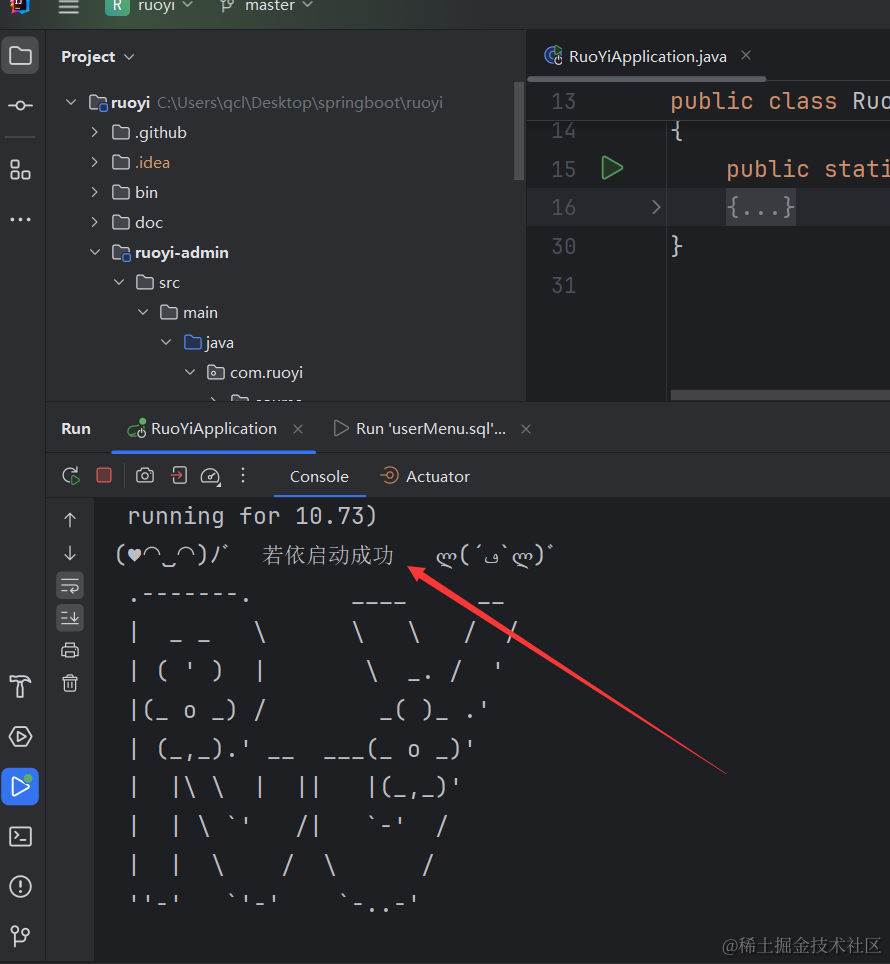The image size is (890, 964).
Task: Stop the running application with red square
Action: coord(104,476)
